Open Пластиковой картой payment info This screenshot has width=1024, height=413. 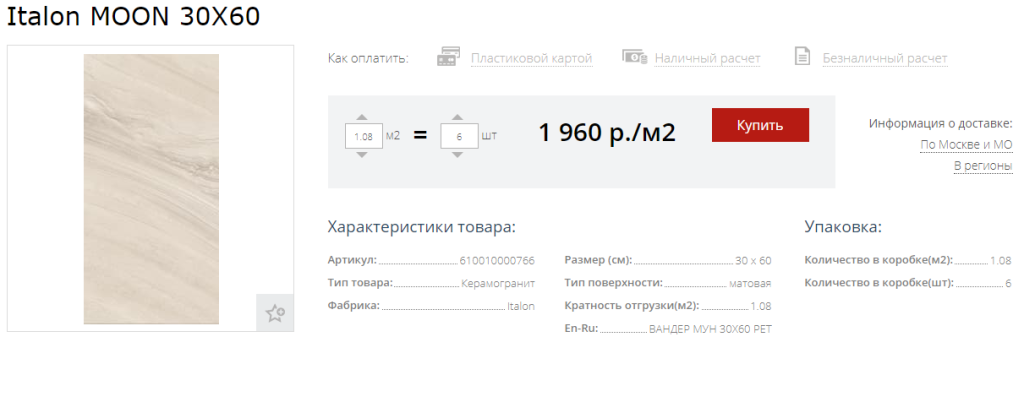click(532, 59)
